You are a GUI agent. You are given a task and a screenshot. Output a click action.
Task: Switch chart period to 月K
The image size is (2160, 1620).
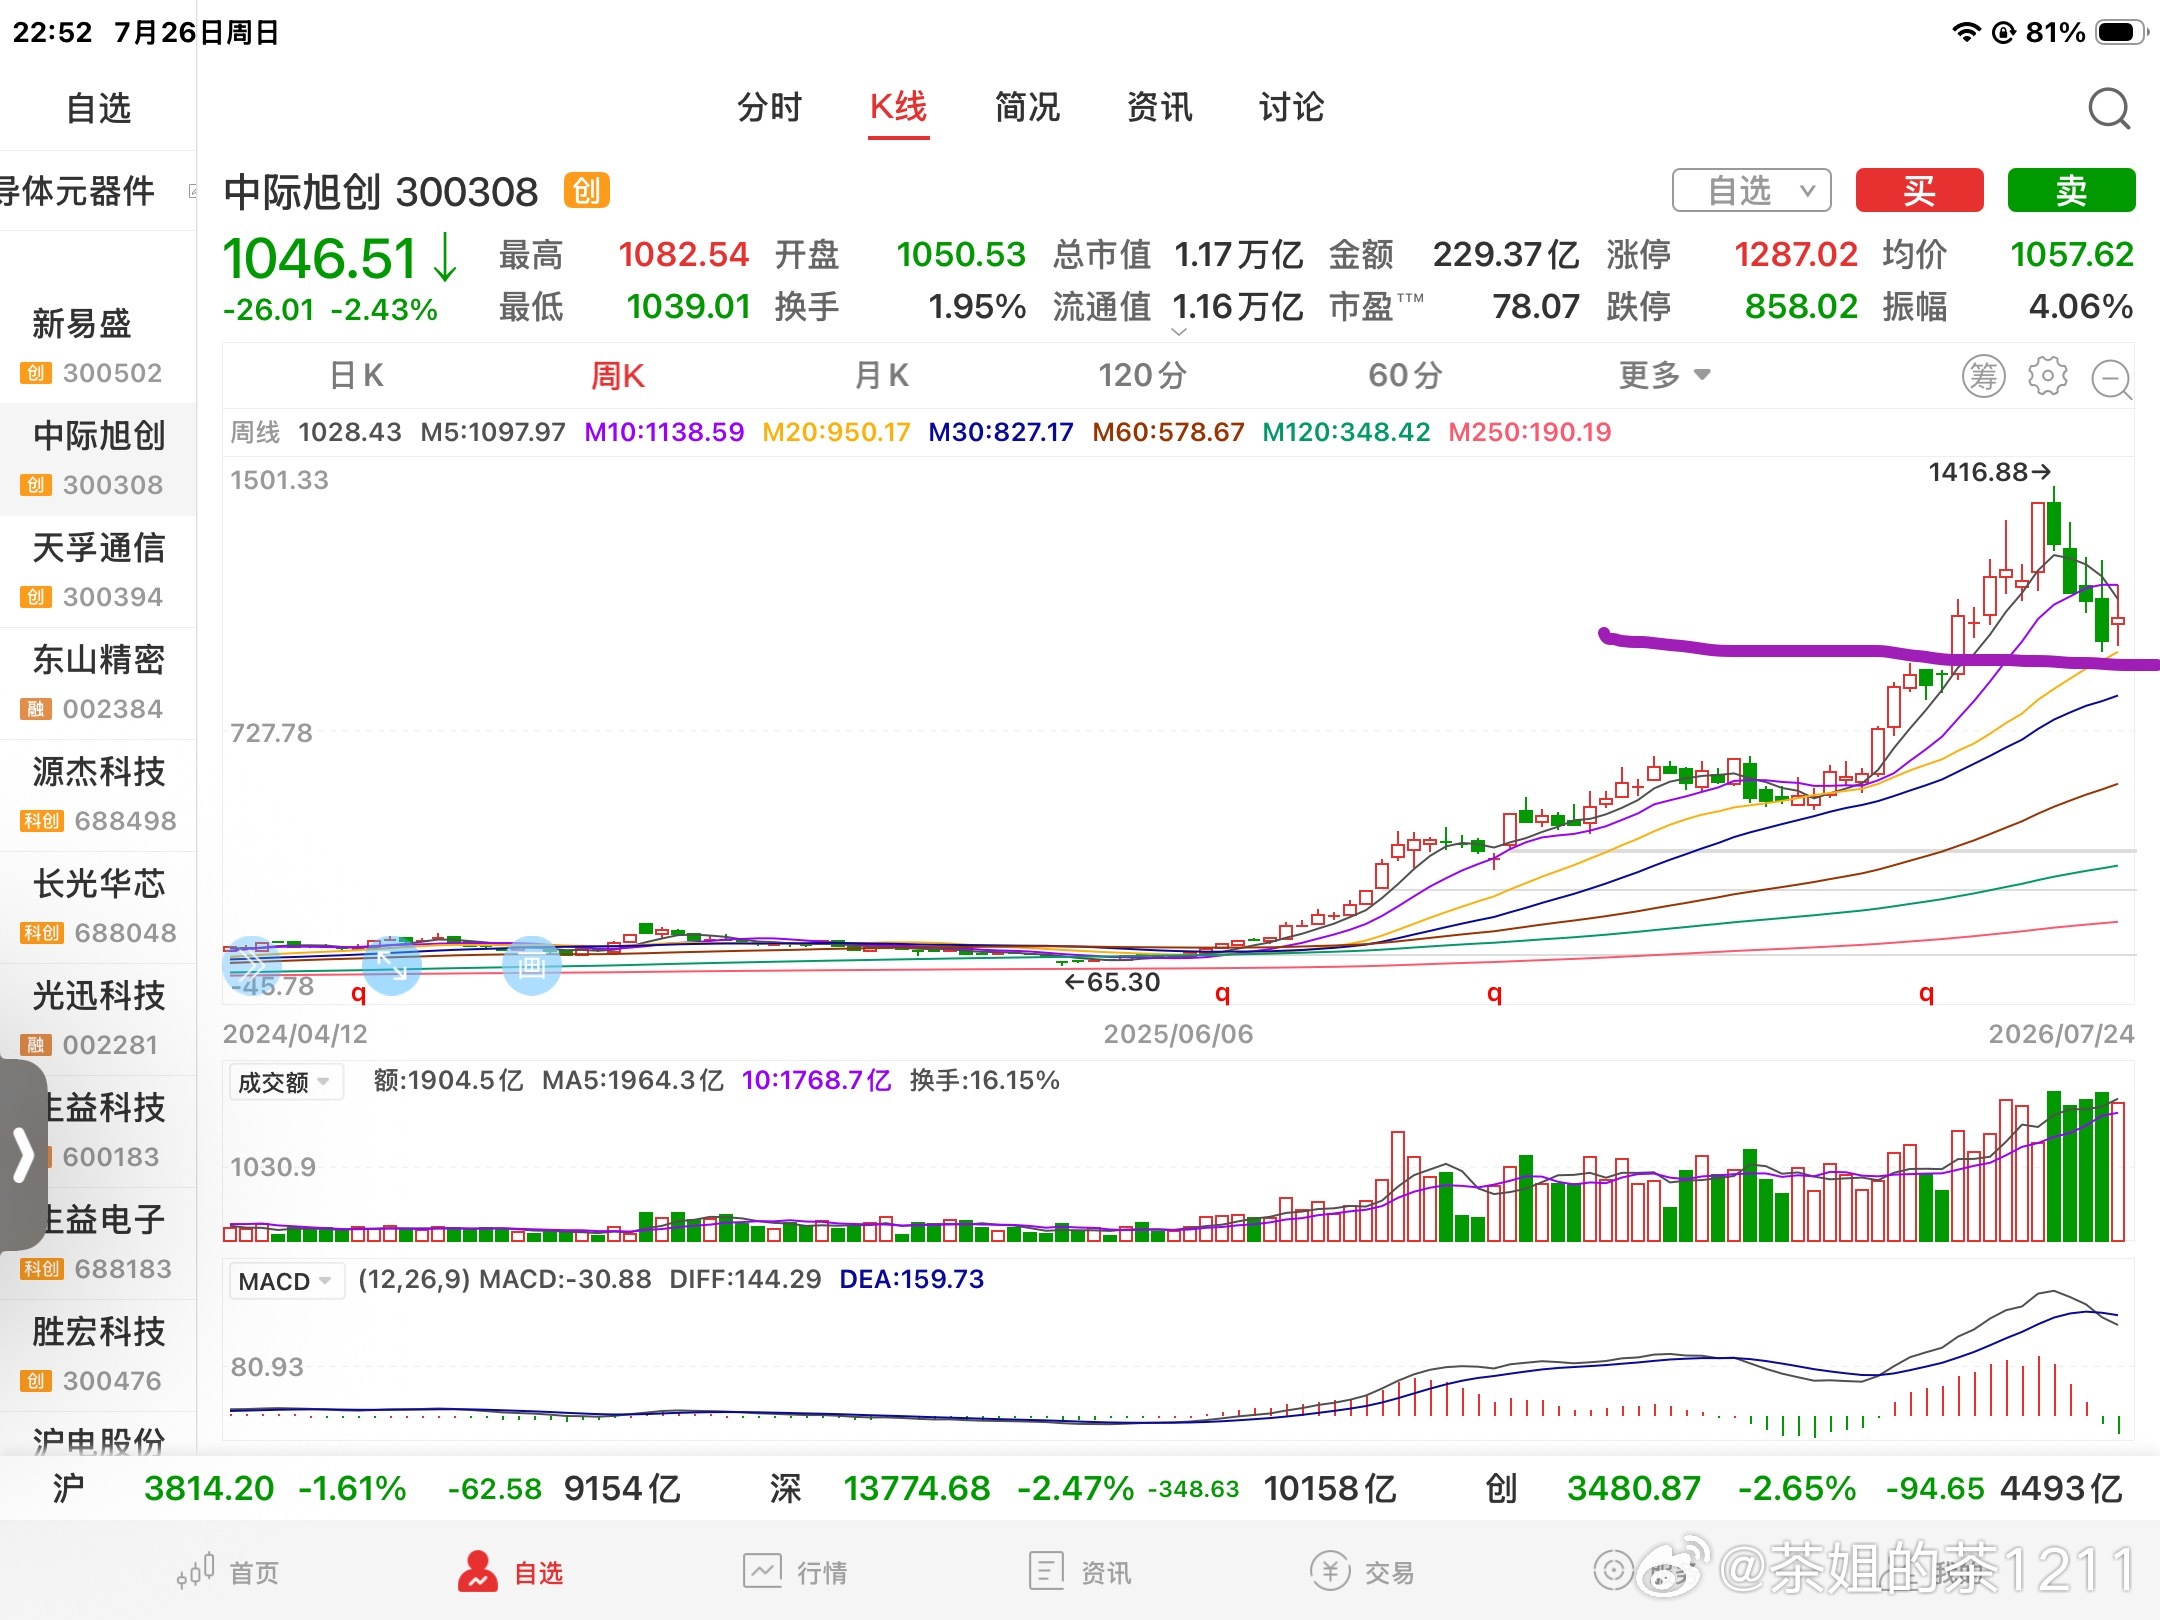click(x=881, y=376)
